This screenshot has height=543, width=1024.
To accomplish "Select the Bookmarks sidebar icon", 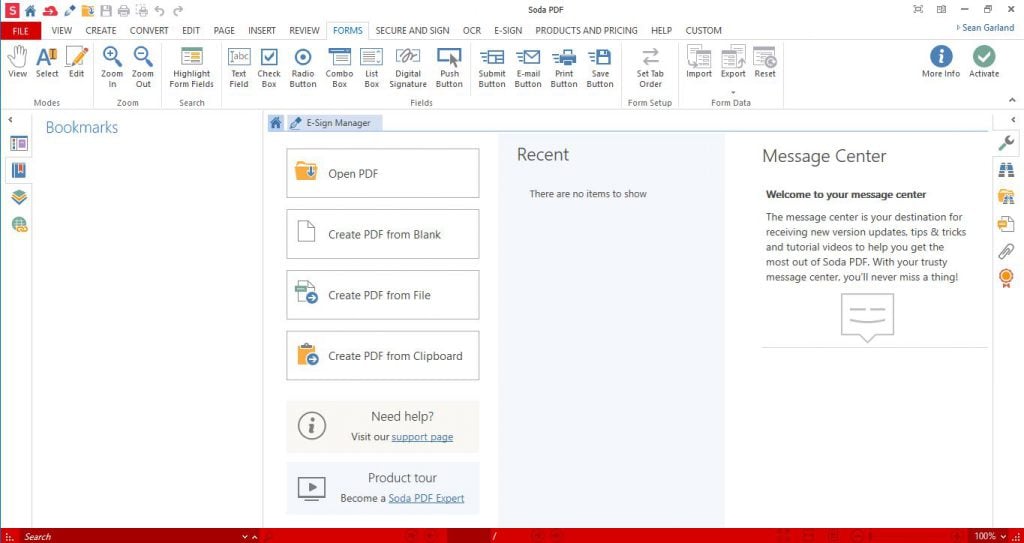I will pos(19,171).
